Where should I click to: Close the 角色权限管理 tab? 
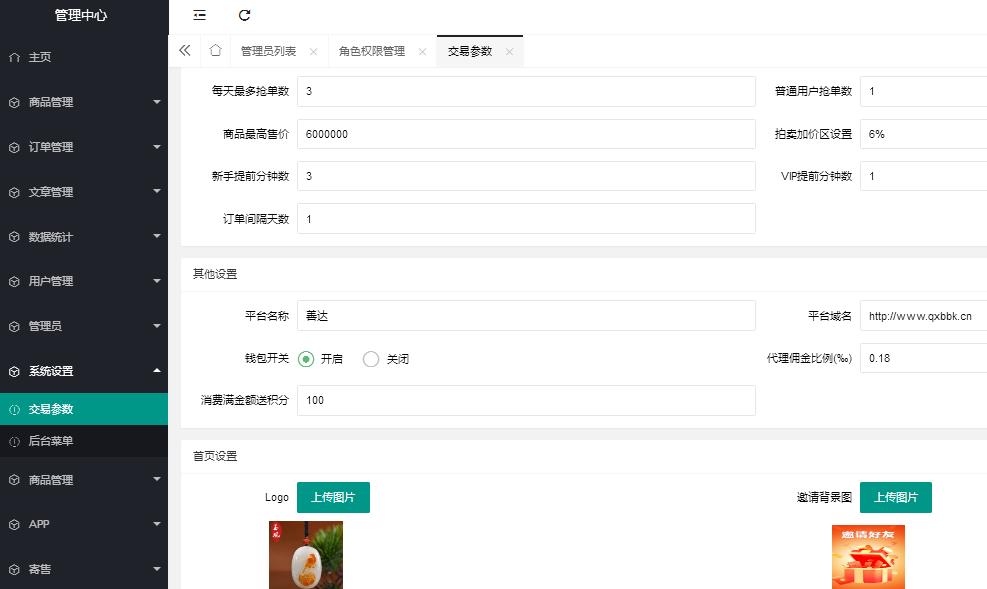[422, 52]
